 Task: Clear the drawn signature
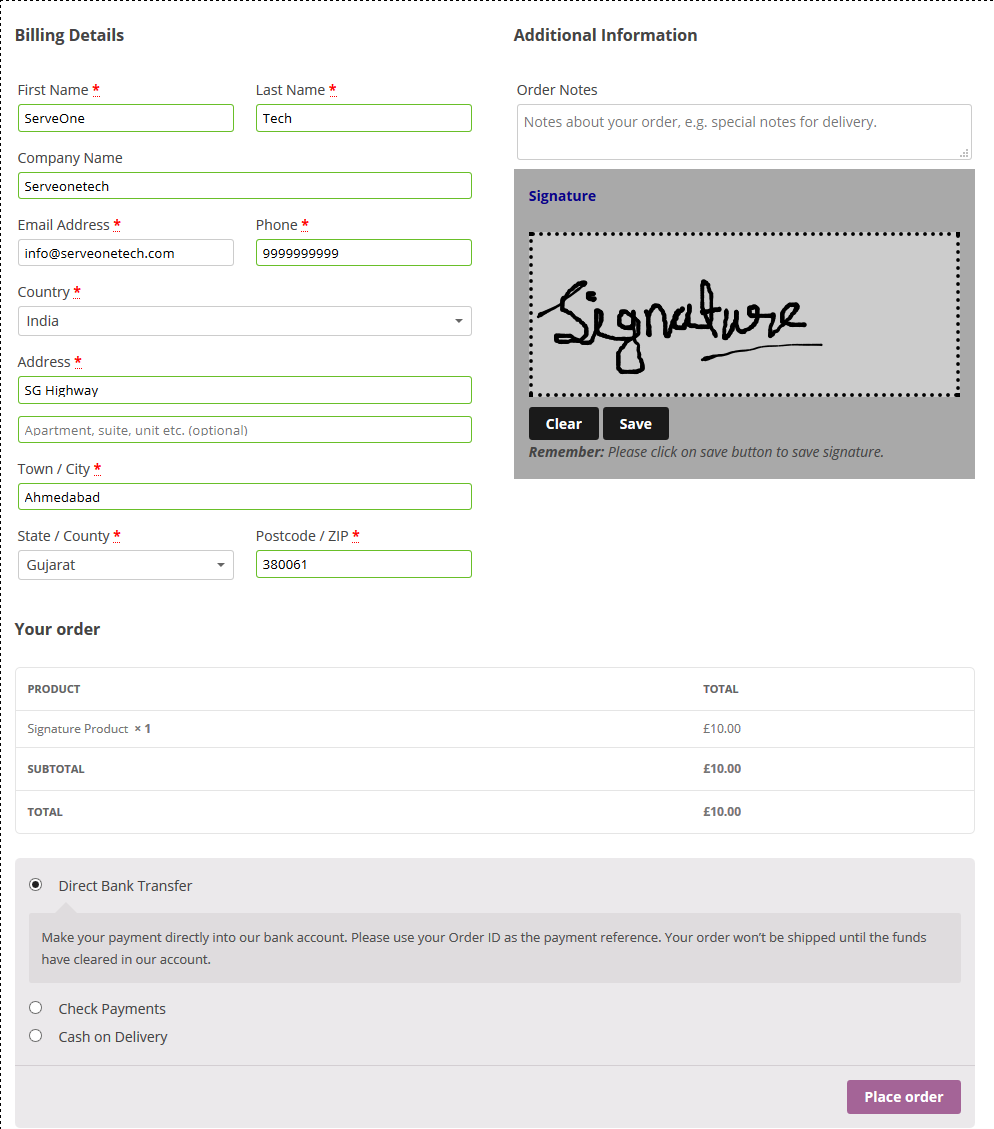564,423
